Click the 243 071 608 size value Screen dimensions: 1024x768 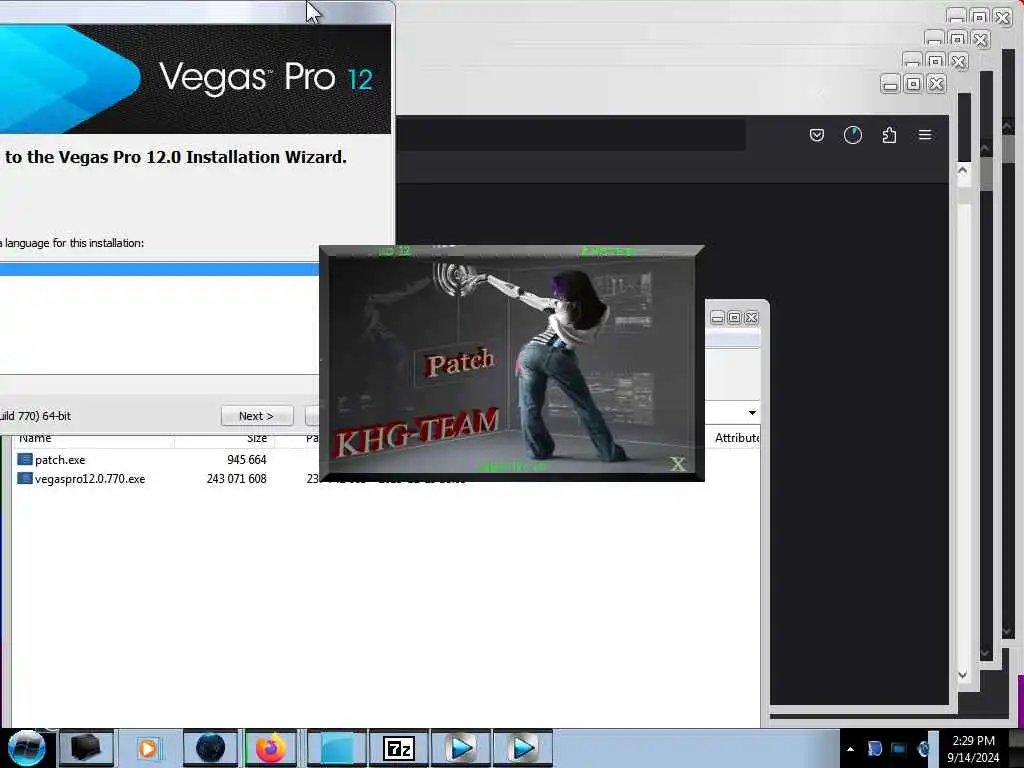[236, 479]
